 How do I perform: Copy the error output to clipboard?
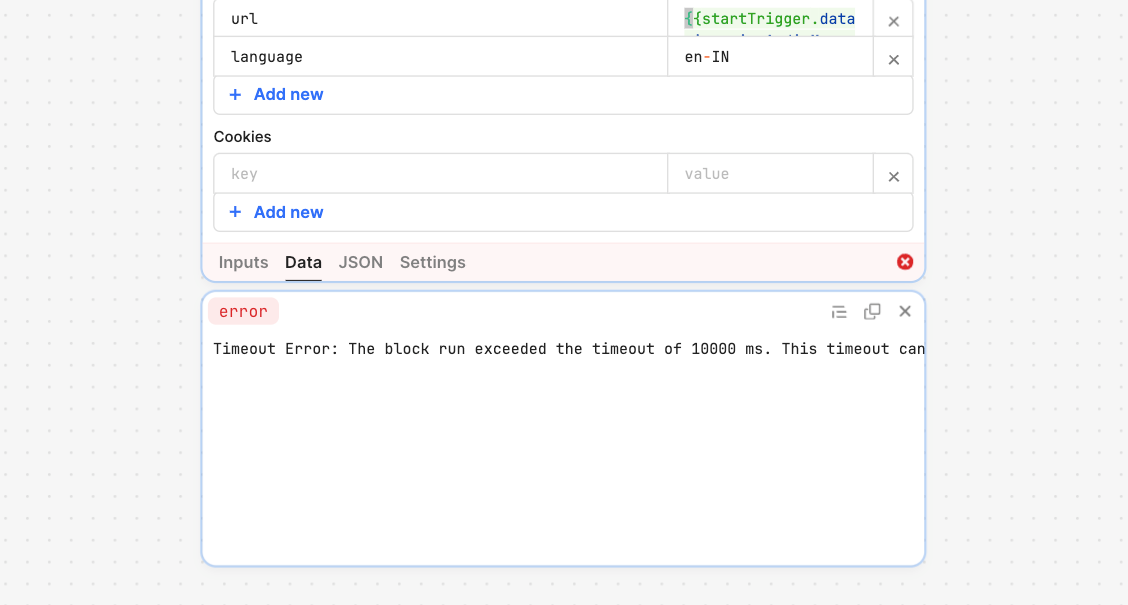(x=872, y=311)
